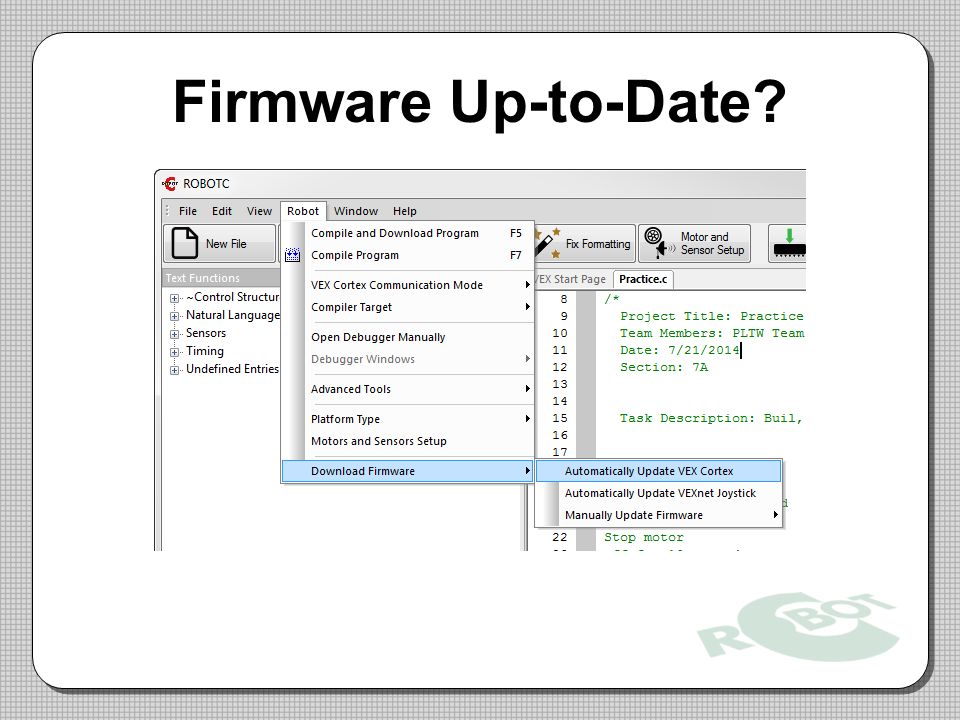
Task: Expand the Natural Language tree node
Action: click(x=174, y=316)
